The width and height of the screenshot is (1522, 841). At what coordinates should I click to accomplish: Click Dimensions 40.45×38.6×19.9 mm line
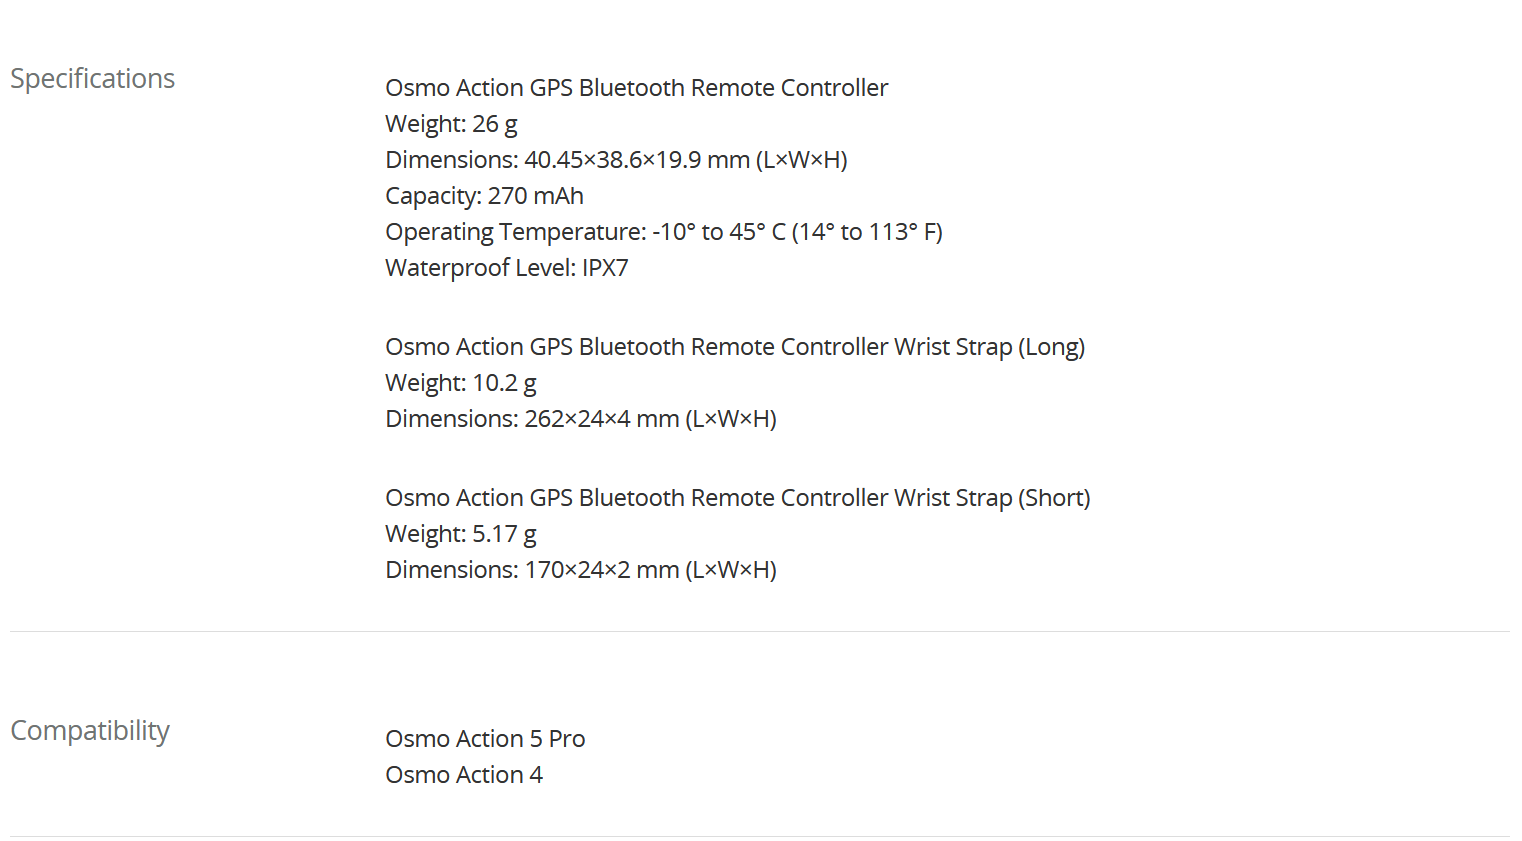pyautogui.click(x=616, y=160)
